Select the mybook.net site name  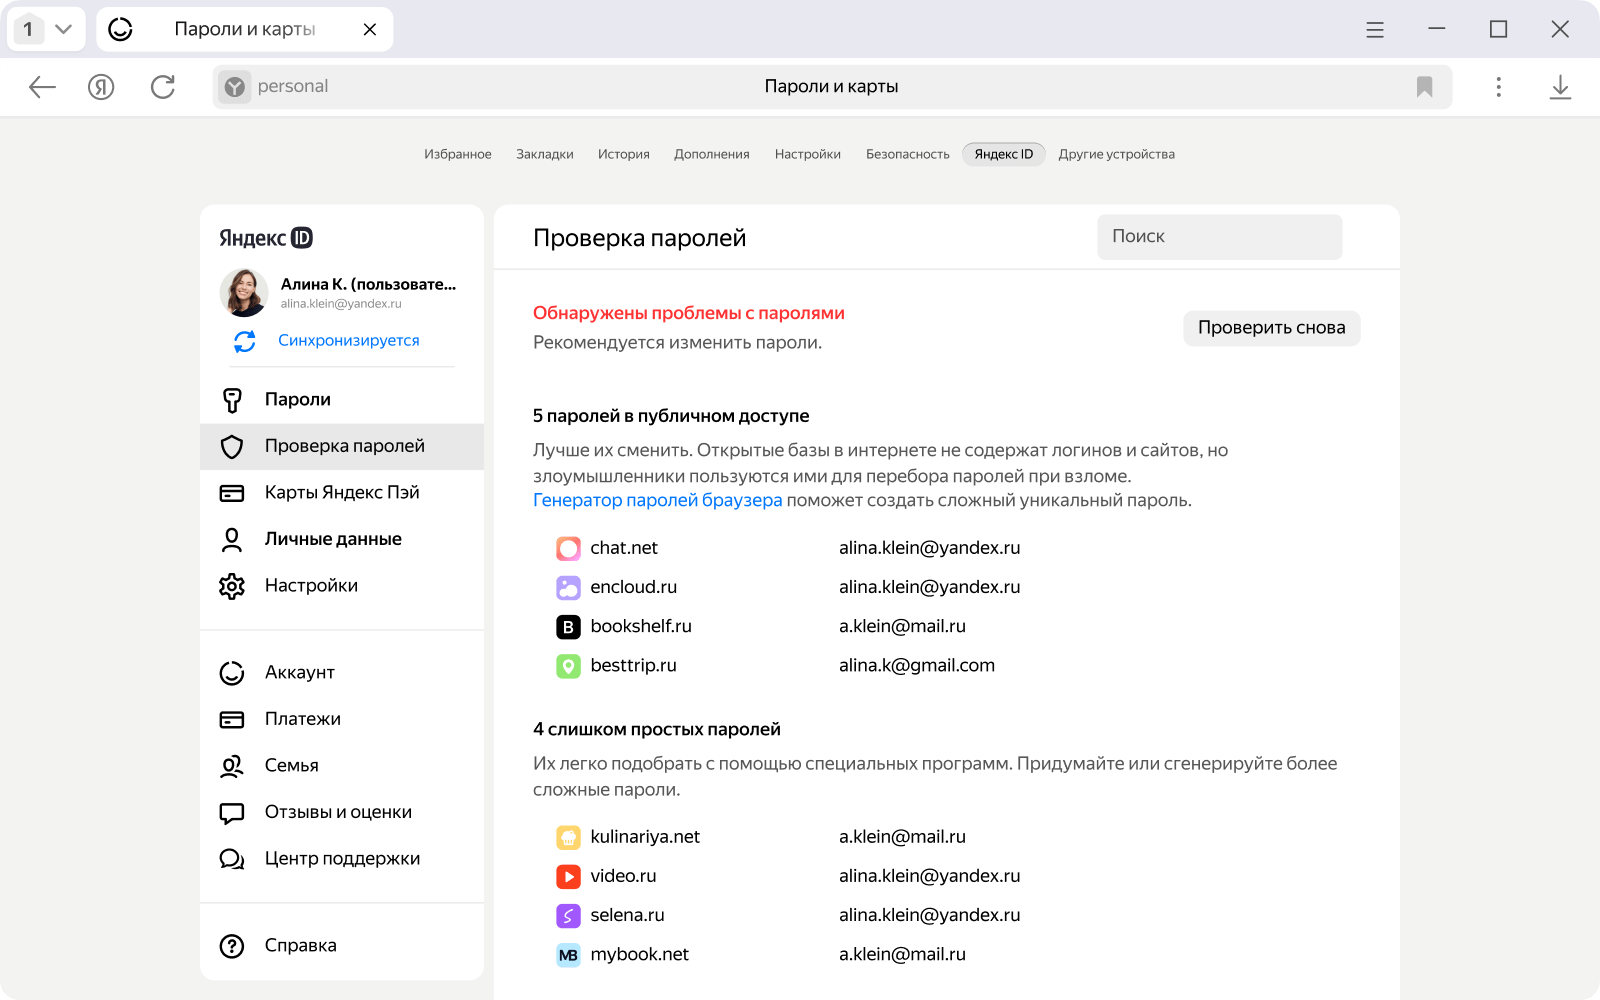coord(640,954)
